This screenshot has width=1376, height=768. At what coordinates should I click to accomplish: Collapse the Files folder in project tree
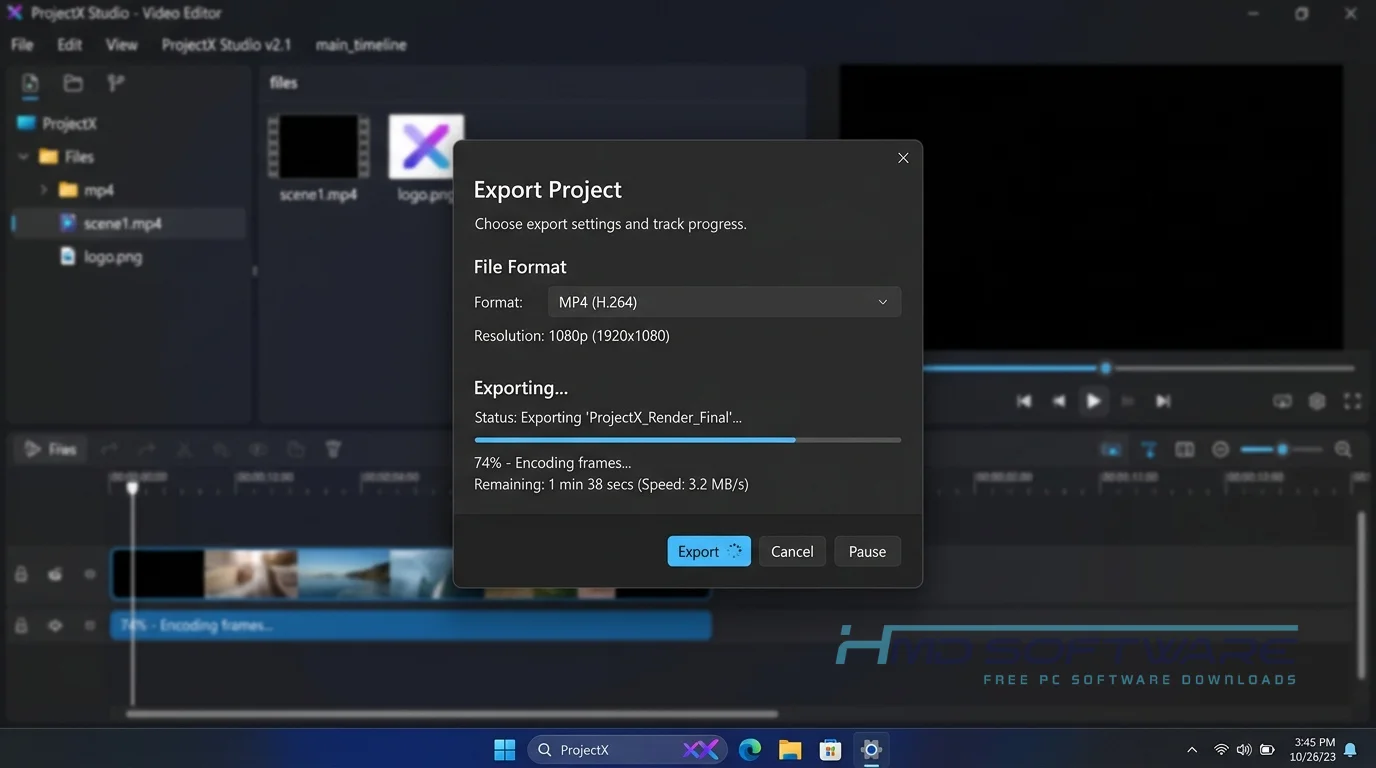[x=23, y=157]
